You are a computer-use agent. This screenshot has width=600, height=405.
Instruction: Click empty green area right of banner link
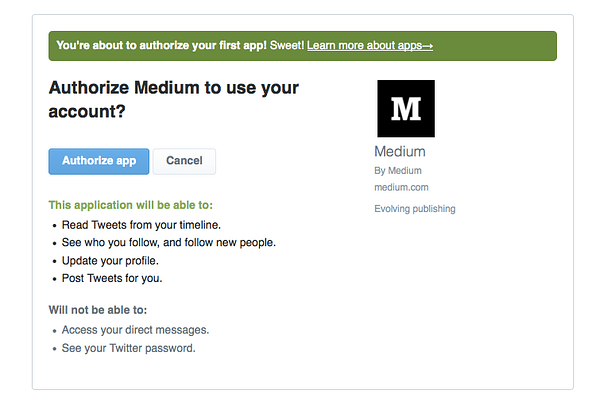494,46
